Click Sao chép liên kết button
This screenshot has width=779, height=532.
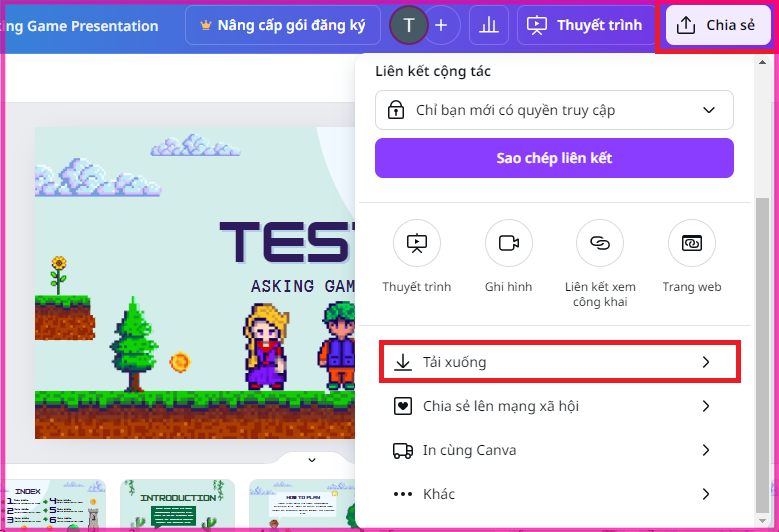pos(554,158)
